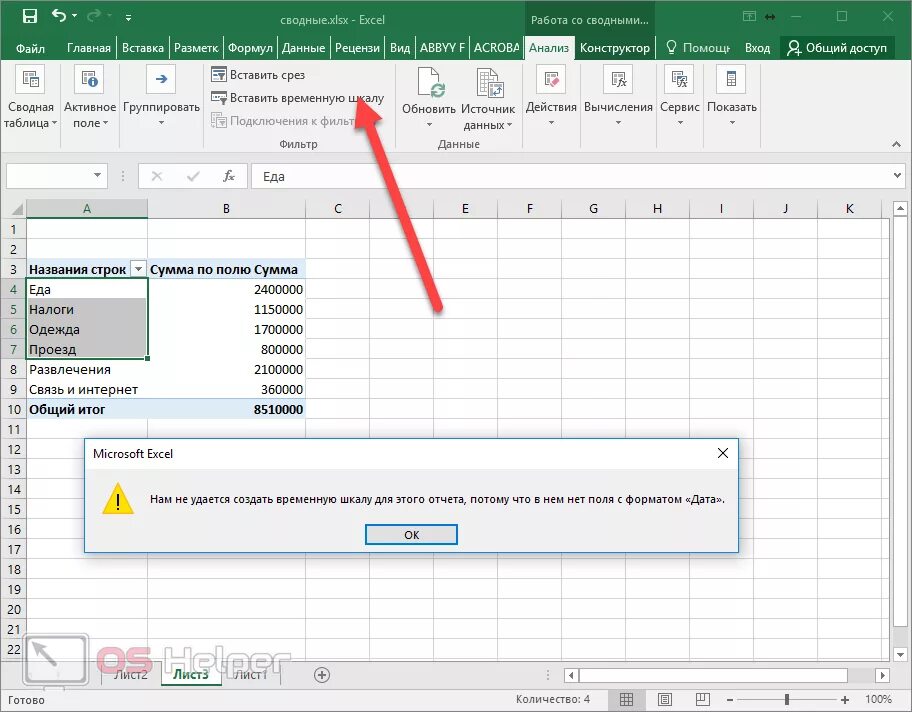Switch to Normal view icon
The width and height of the screenshot is (912, 712).
[x=626, y=699]
